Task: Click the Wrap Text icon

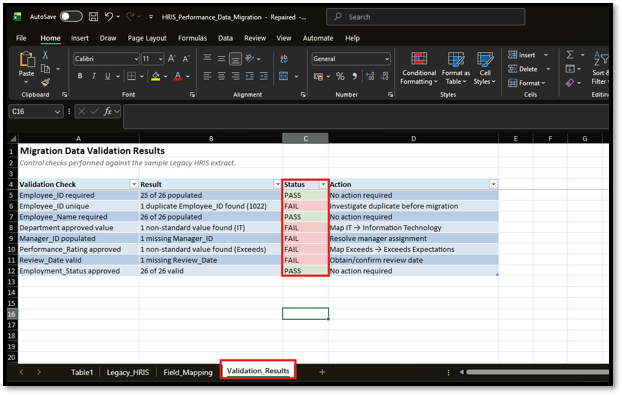Action: (284, 59)
